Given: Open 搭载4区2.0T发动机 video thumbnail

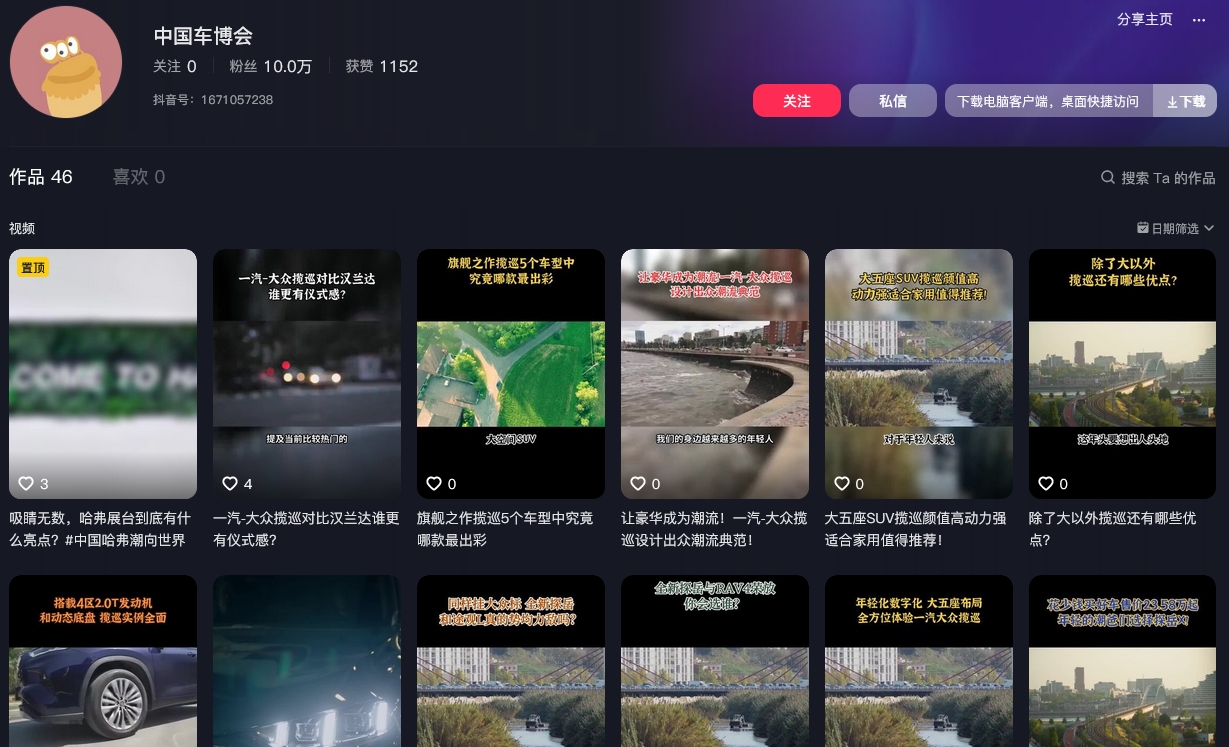Looking at the screenshot, I should (103, 661).
